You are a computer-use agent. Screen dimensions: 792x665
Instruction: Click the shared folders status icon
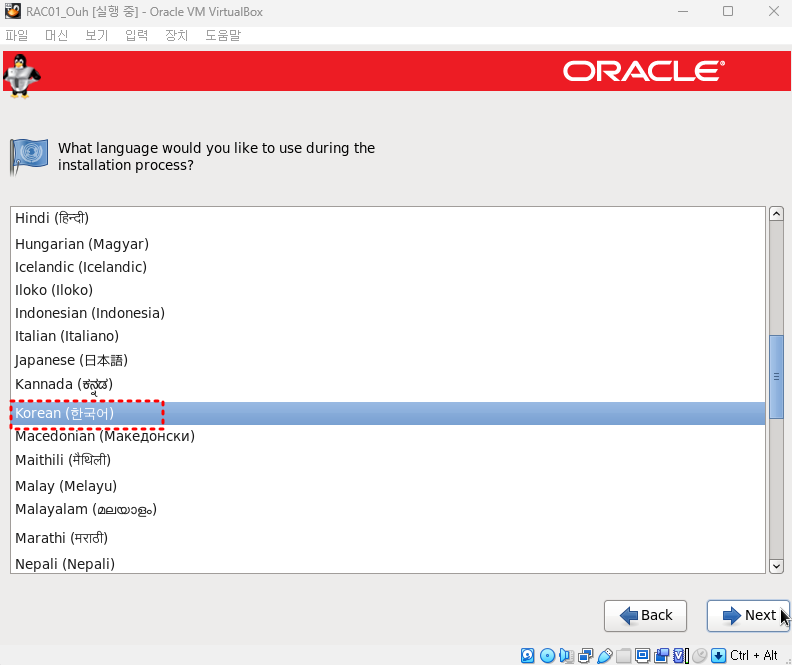623,655
